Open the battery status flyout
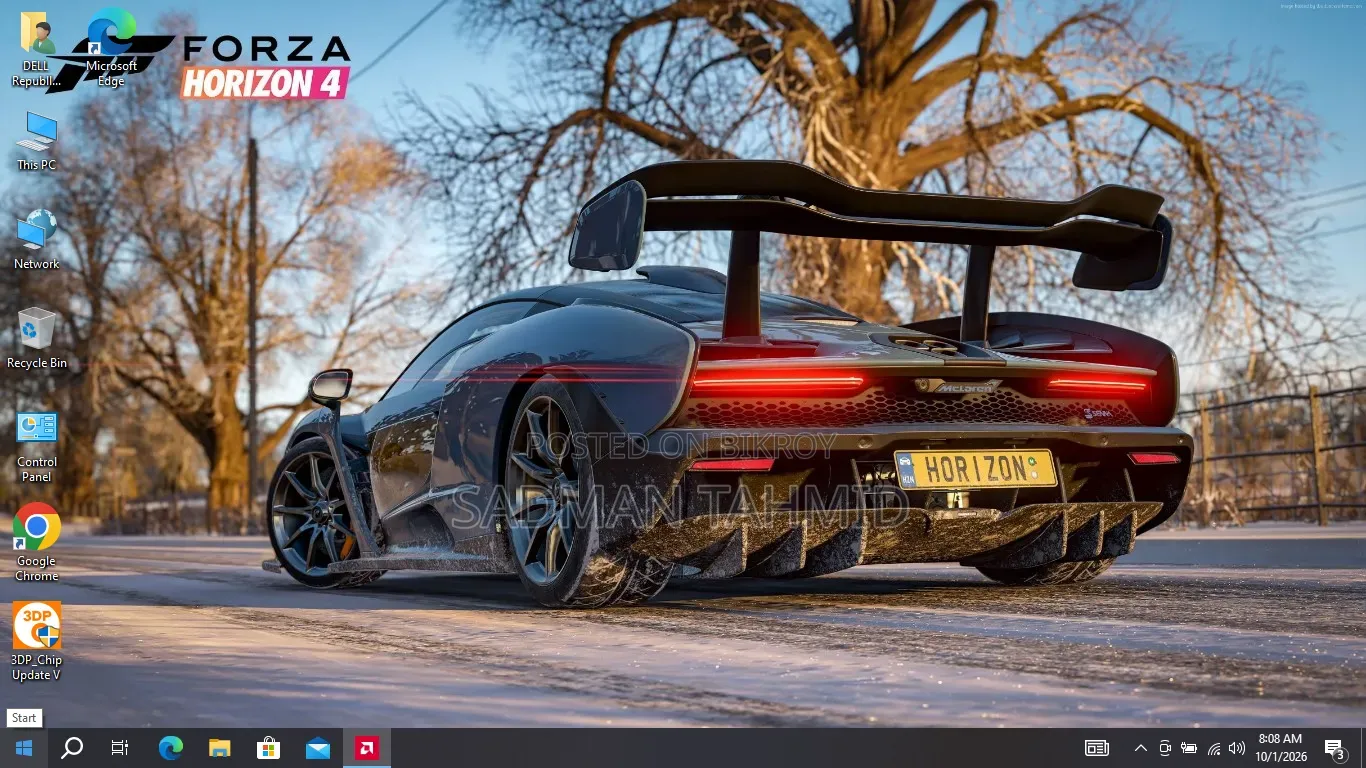 1189,748
